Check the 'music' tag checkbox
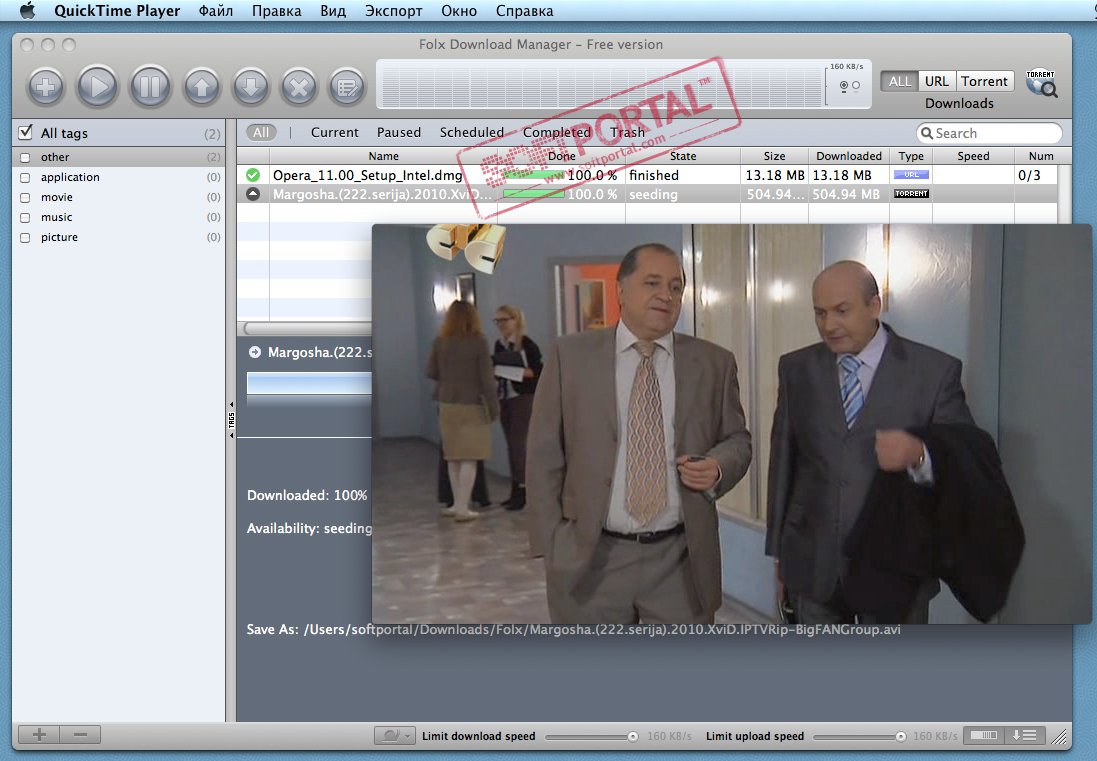Screen dimensions: 1097x761 point(25,218)
